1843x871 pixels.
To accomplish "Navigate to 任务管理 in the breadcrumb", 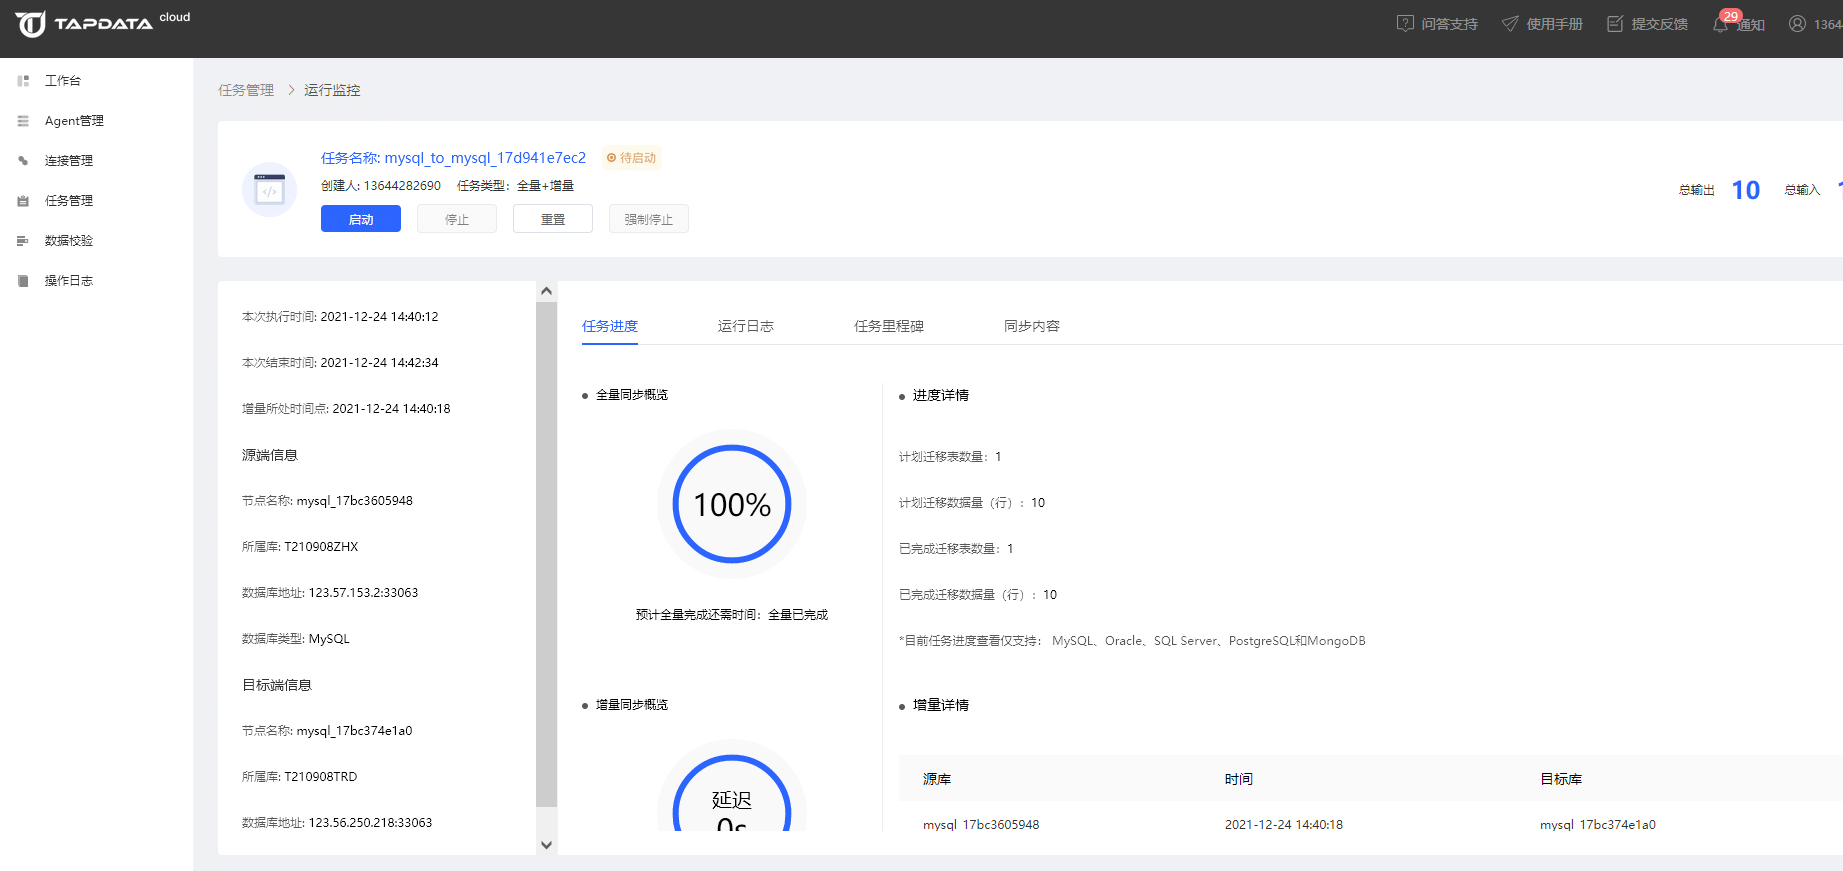I will 246,90.
